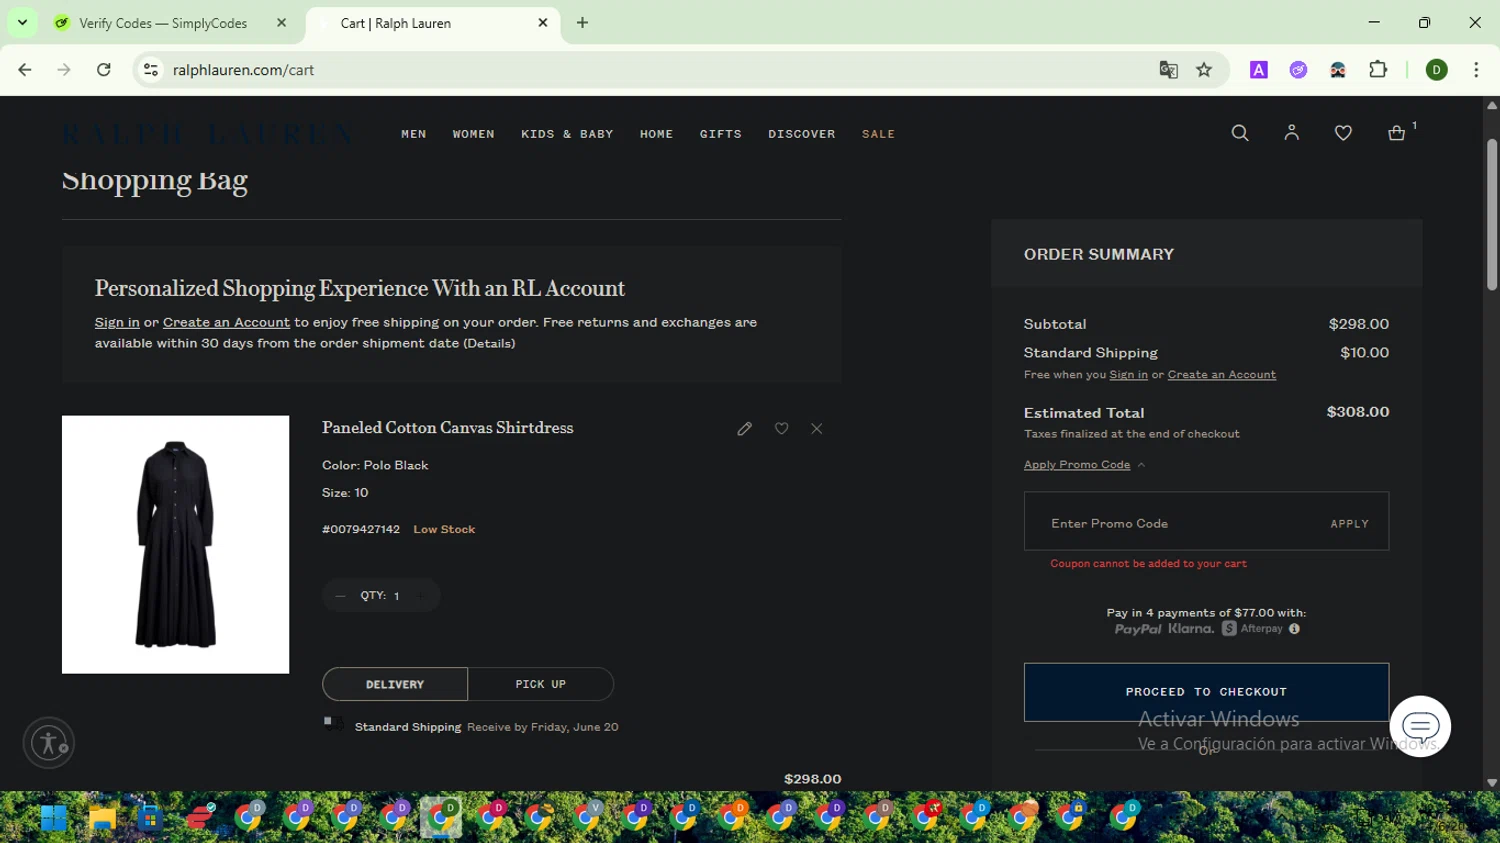This screenshot has height=843, width=1500.
Task: Open the tab search dropdown arrow
Action: 22,22
